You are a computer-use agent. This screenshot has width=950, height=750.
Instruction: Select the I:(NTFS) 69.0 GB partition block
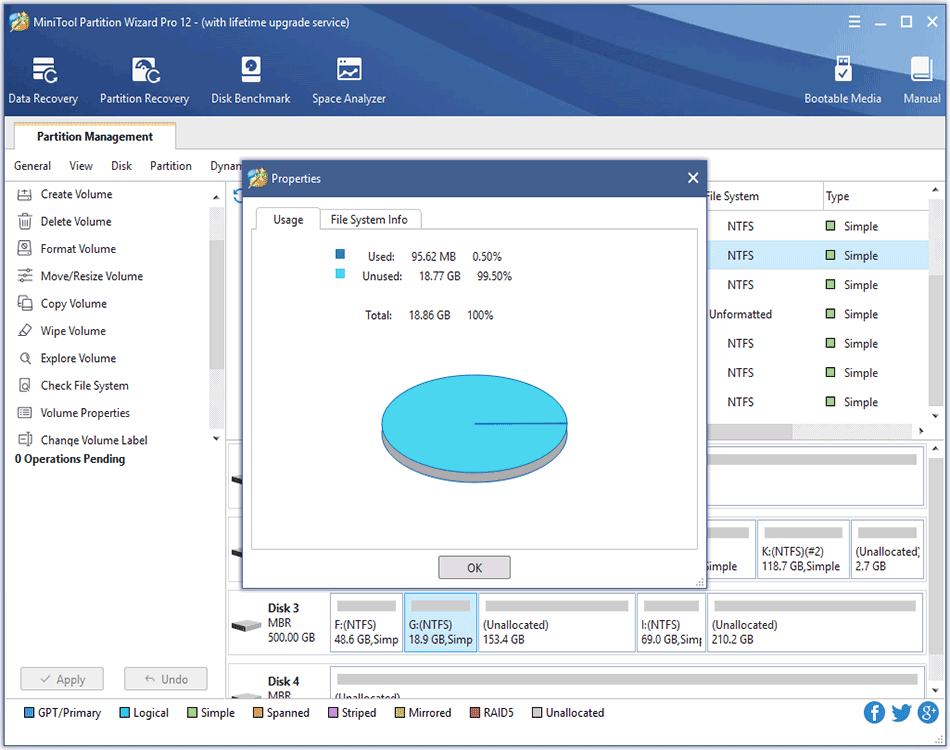click(x=671, y=623)
